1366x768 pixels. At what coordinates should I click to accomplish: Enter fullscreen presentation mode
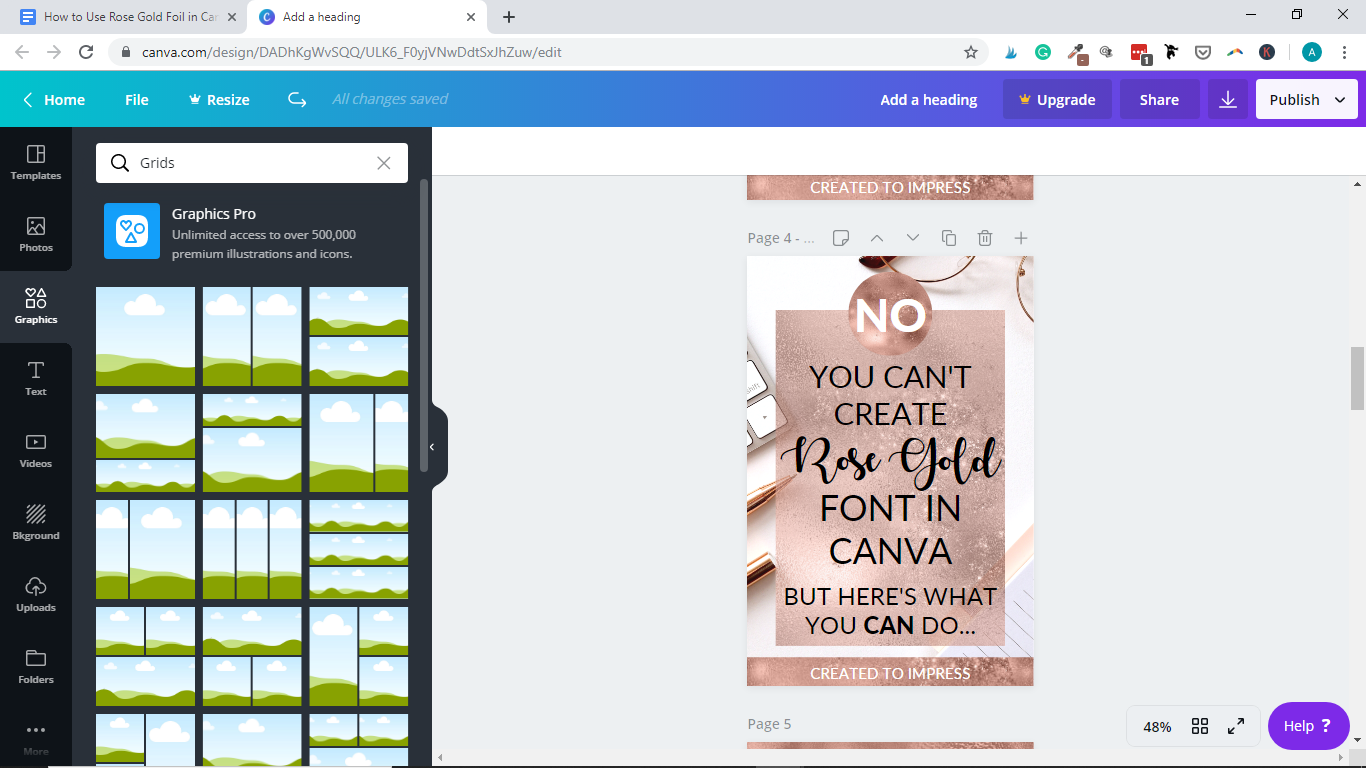1236,727
